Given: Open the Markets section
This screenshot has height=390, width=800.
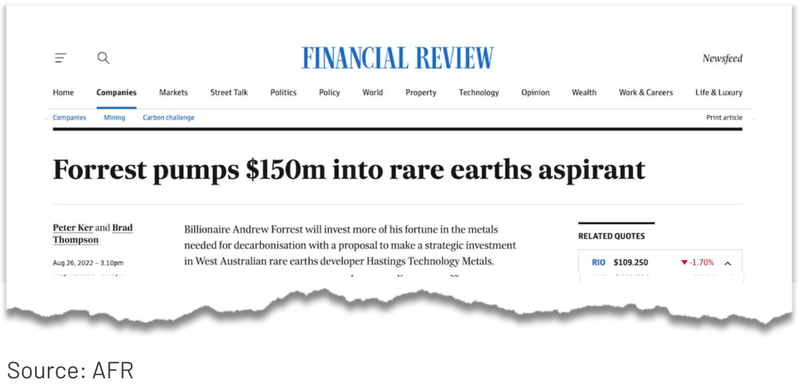Looking at the screenshot, I should point(173,92).
